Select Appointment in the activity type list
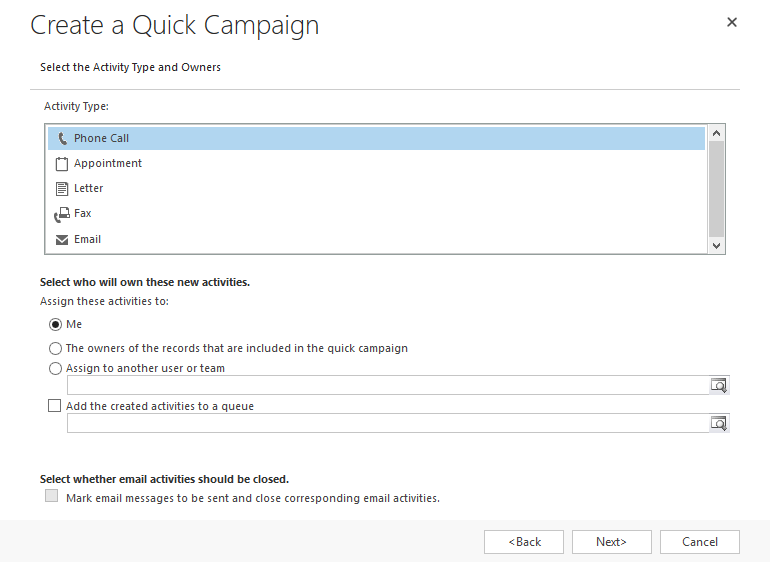770x562 pixels. coord(376,164)
